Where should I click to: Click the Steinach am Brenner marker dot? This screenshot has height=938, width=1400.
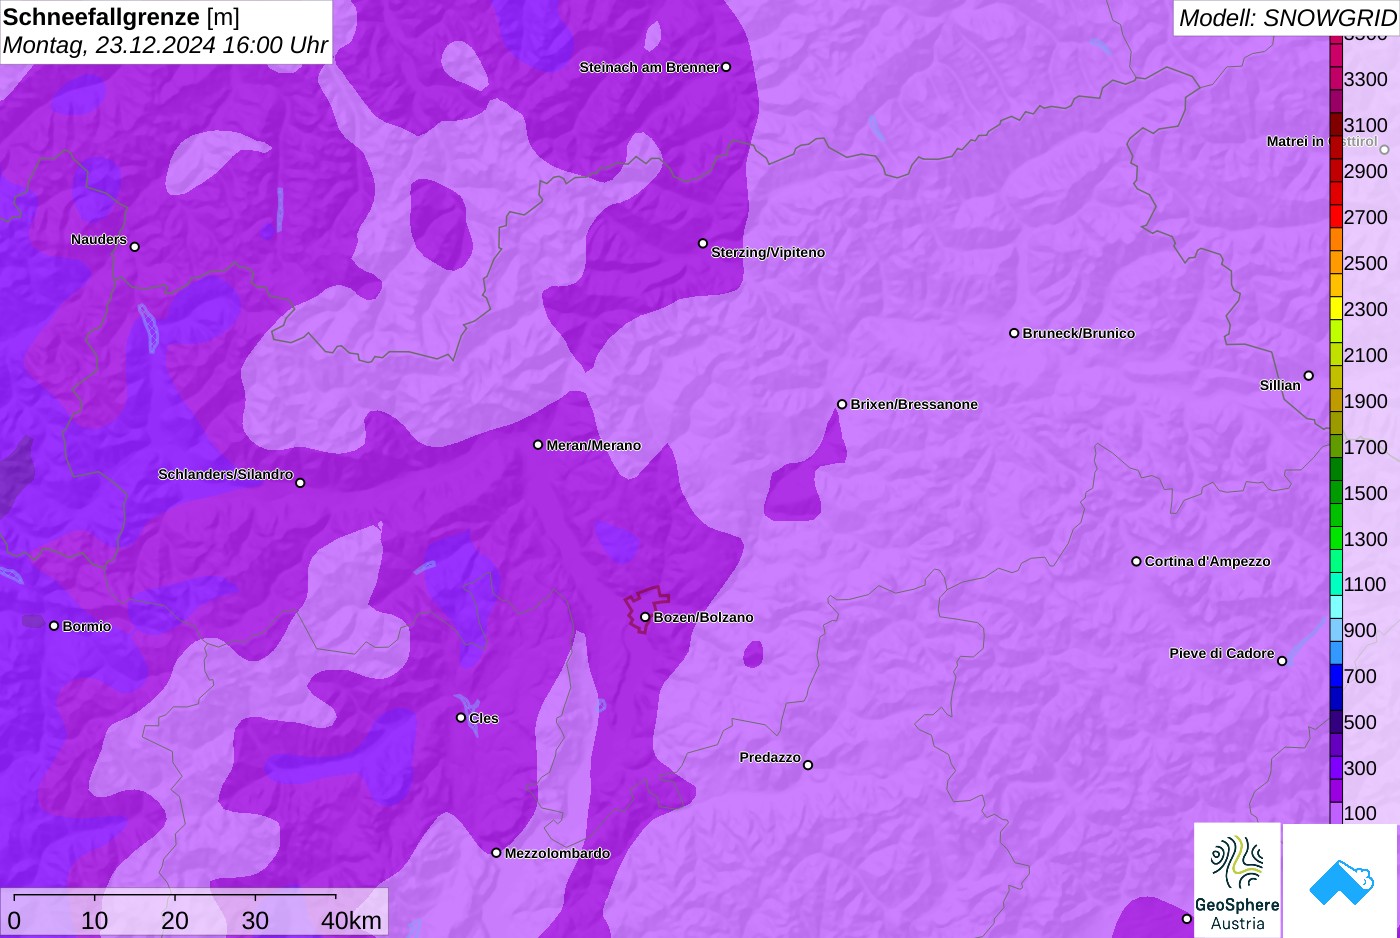726,67
